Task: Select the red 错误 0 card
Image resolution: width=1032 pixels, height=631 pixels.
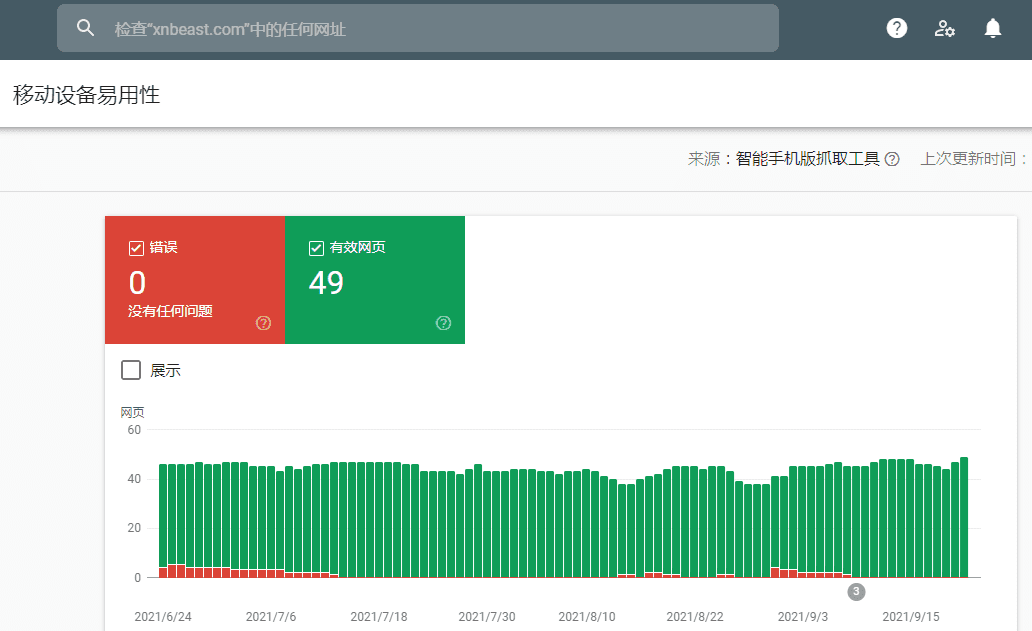Action: pyautogui.click(x=195, y=280)
